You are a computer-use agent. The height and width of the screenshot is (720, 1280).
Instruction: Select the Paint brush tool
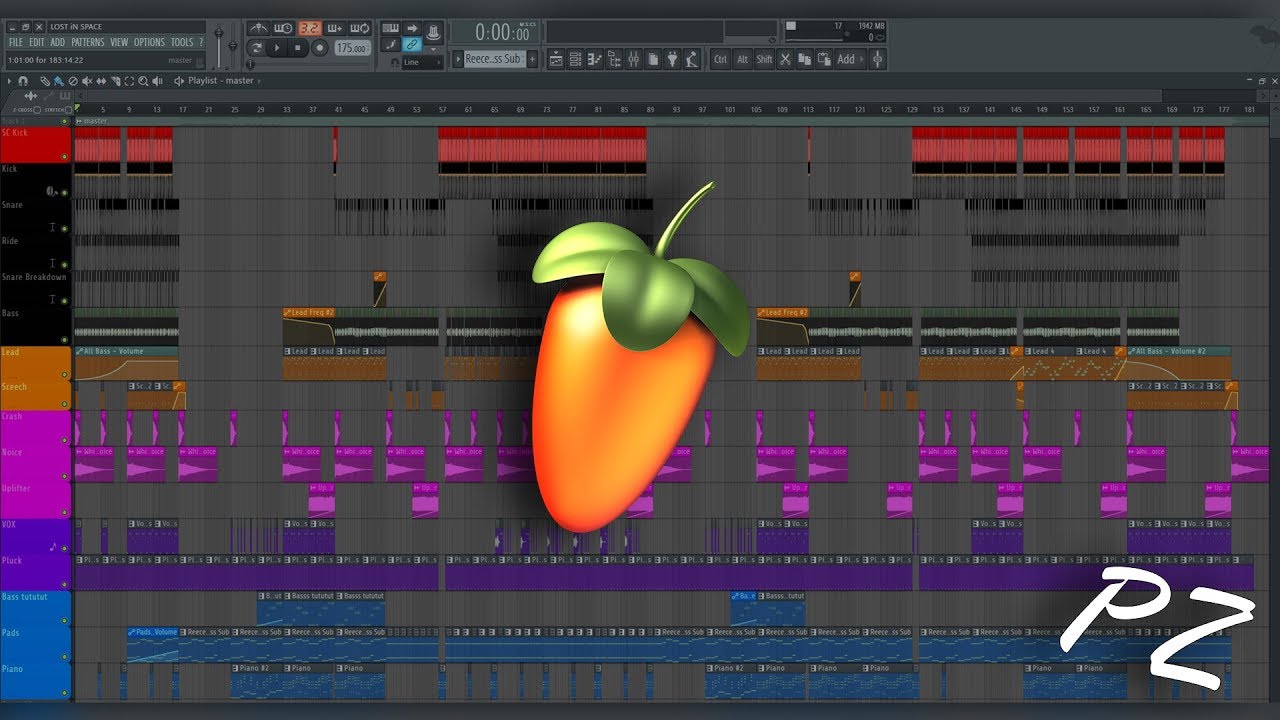point(59,80)
